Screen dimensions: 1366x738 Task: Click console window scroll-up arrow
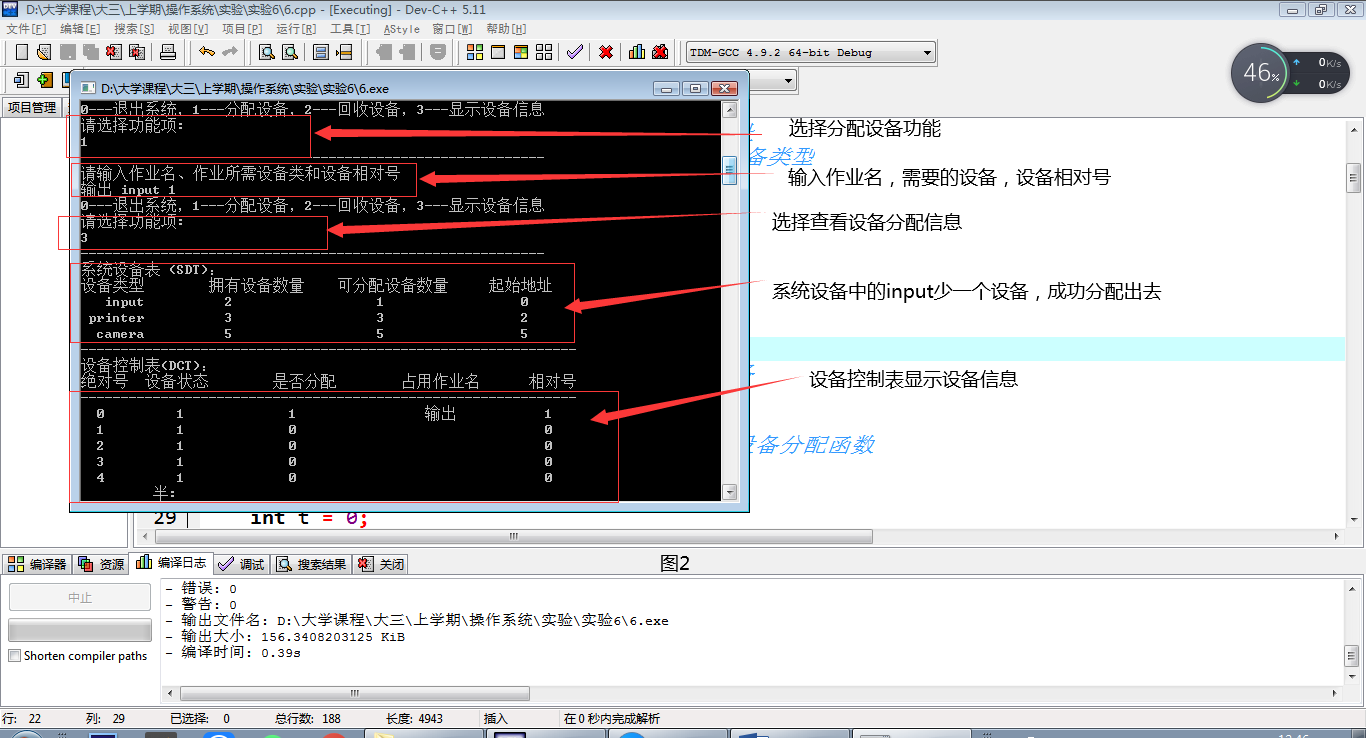coord(730,109)
